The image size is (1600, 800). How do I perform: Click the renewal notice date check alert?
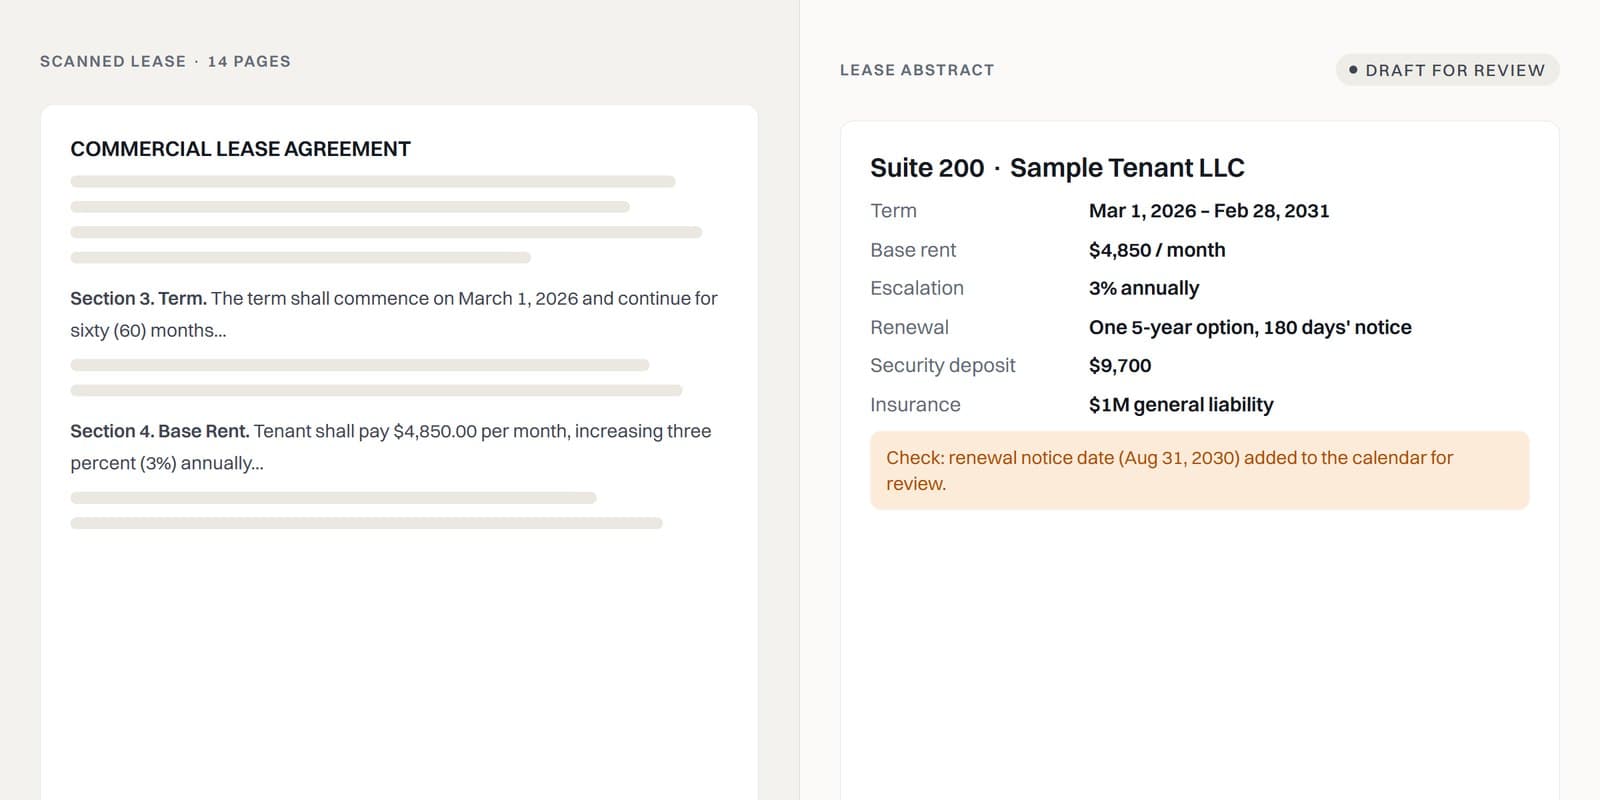pos(1199,471)
